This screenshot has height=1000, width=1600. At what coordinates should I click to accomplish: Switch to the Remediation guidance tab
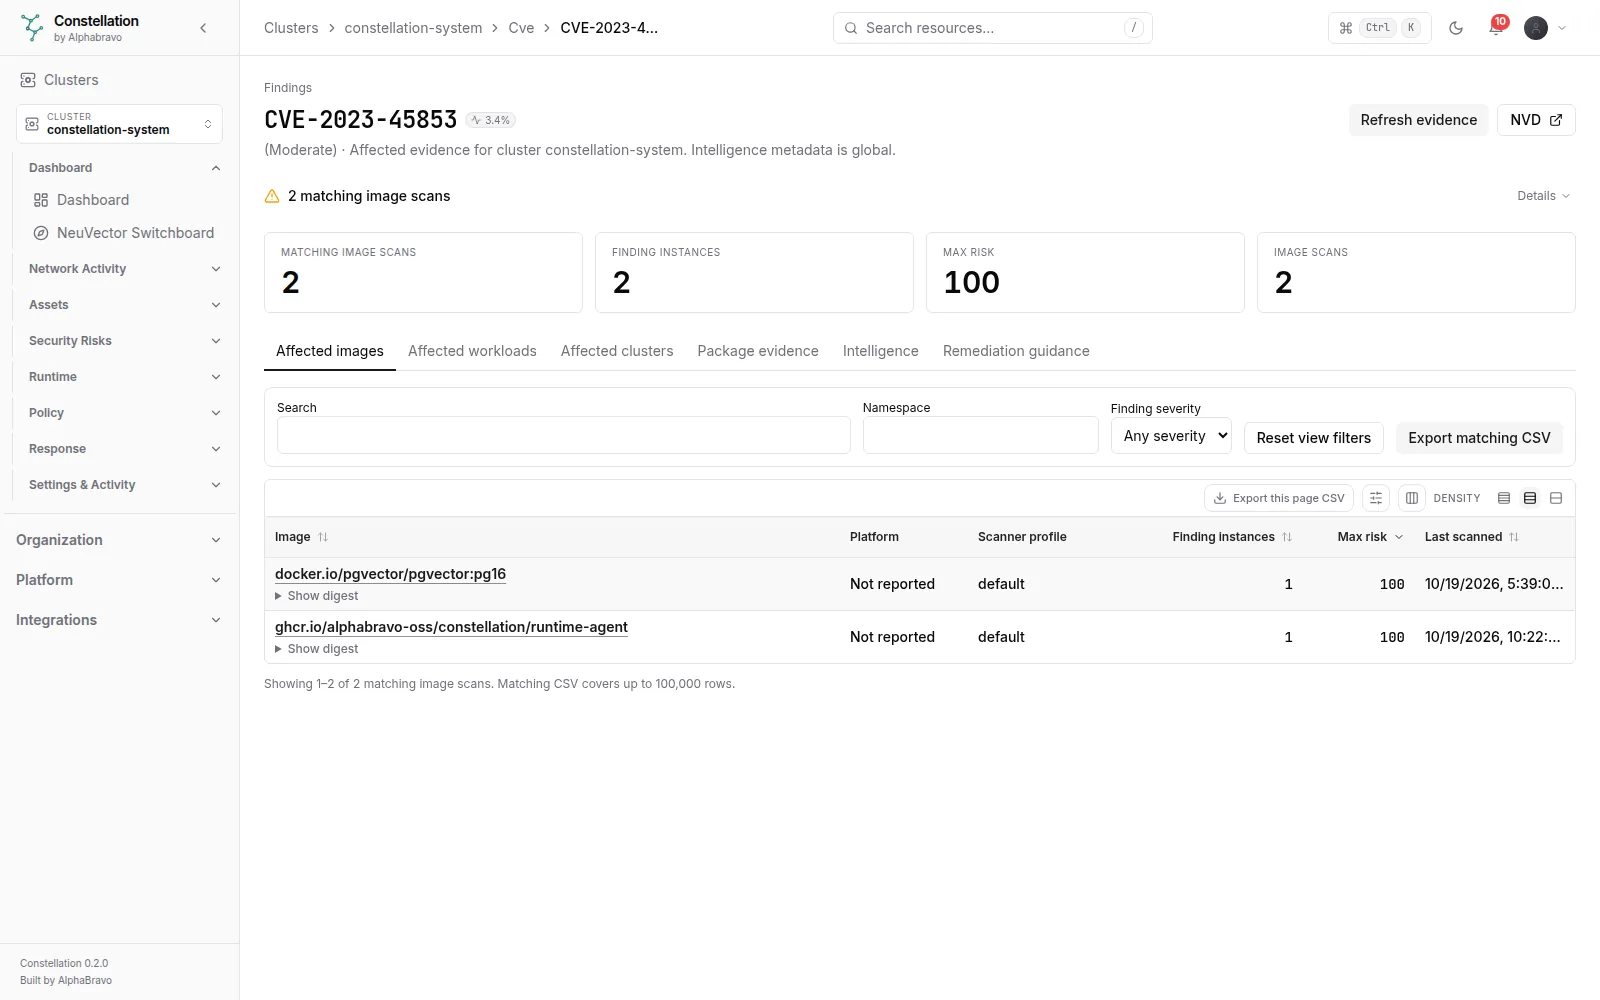(x=1016, y=351)
